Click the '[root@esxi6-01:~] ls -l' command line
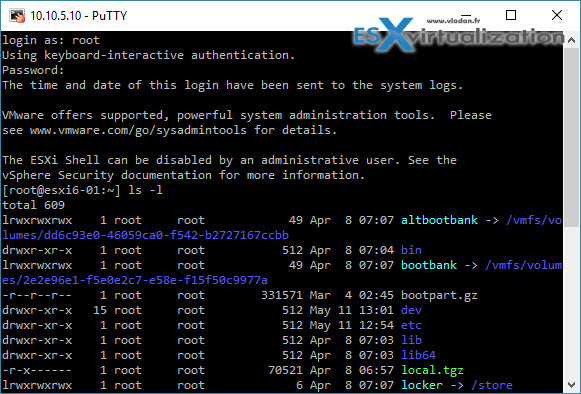 tap(83, 190)
